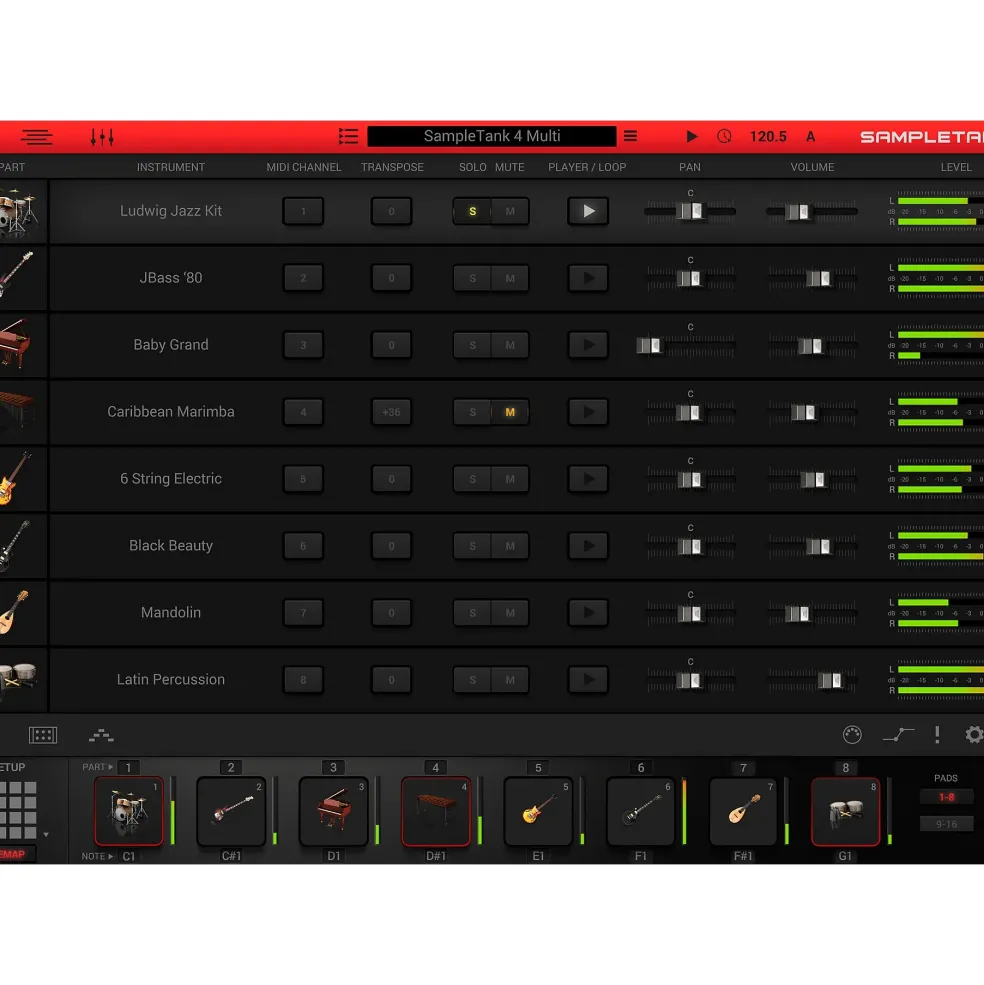Open the mixer sliders view icon

(x=102, y=136)
